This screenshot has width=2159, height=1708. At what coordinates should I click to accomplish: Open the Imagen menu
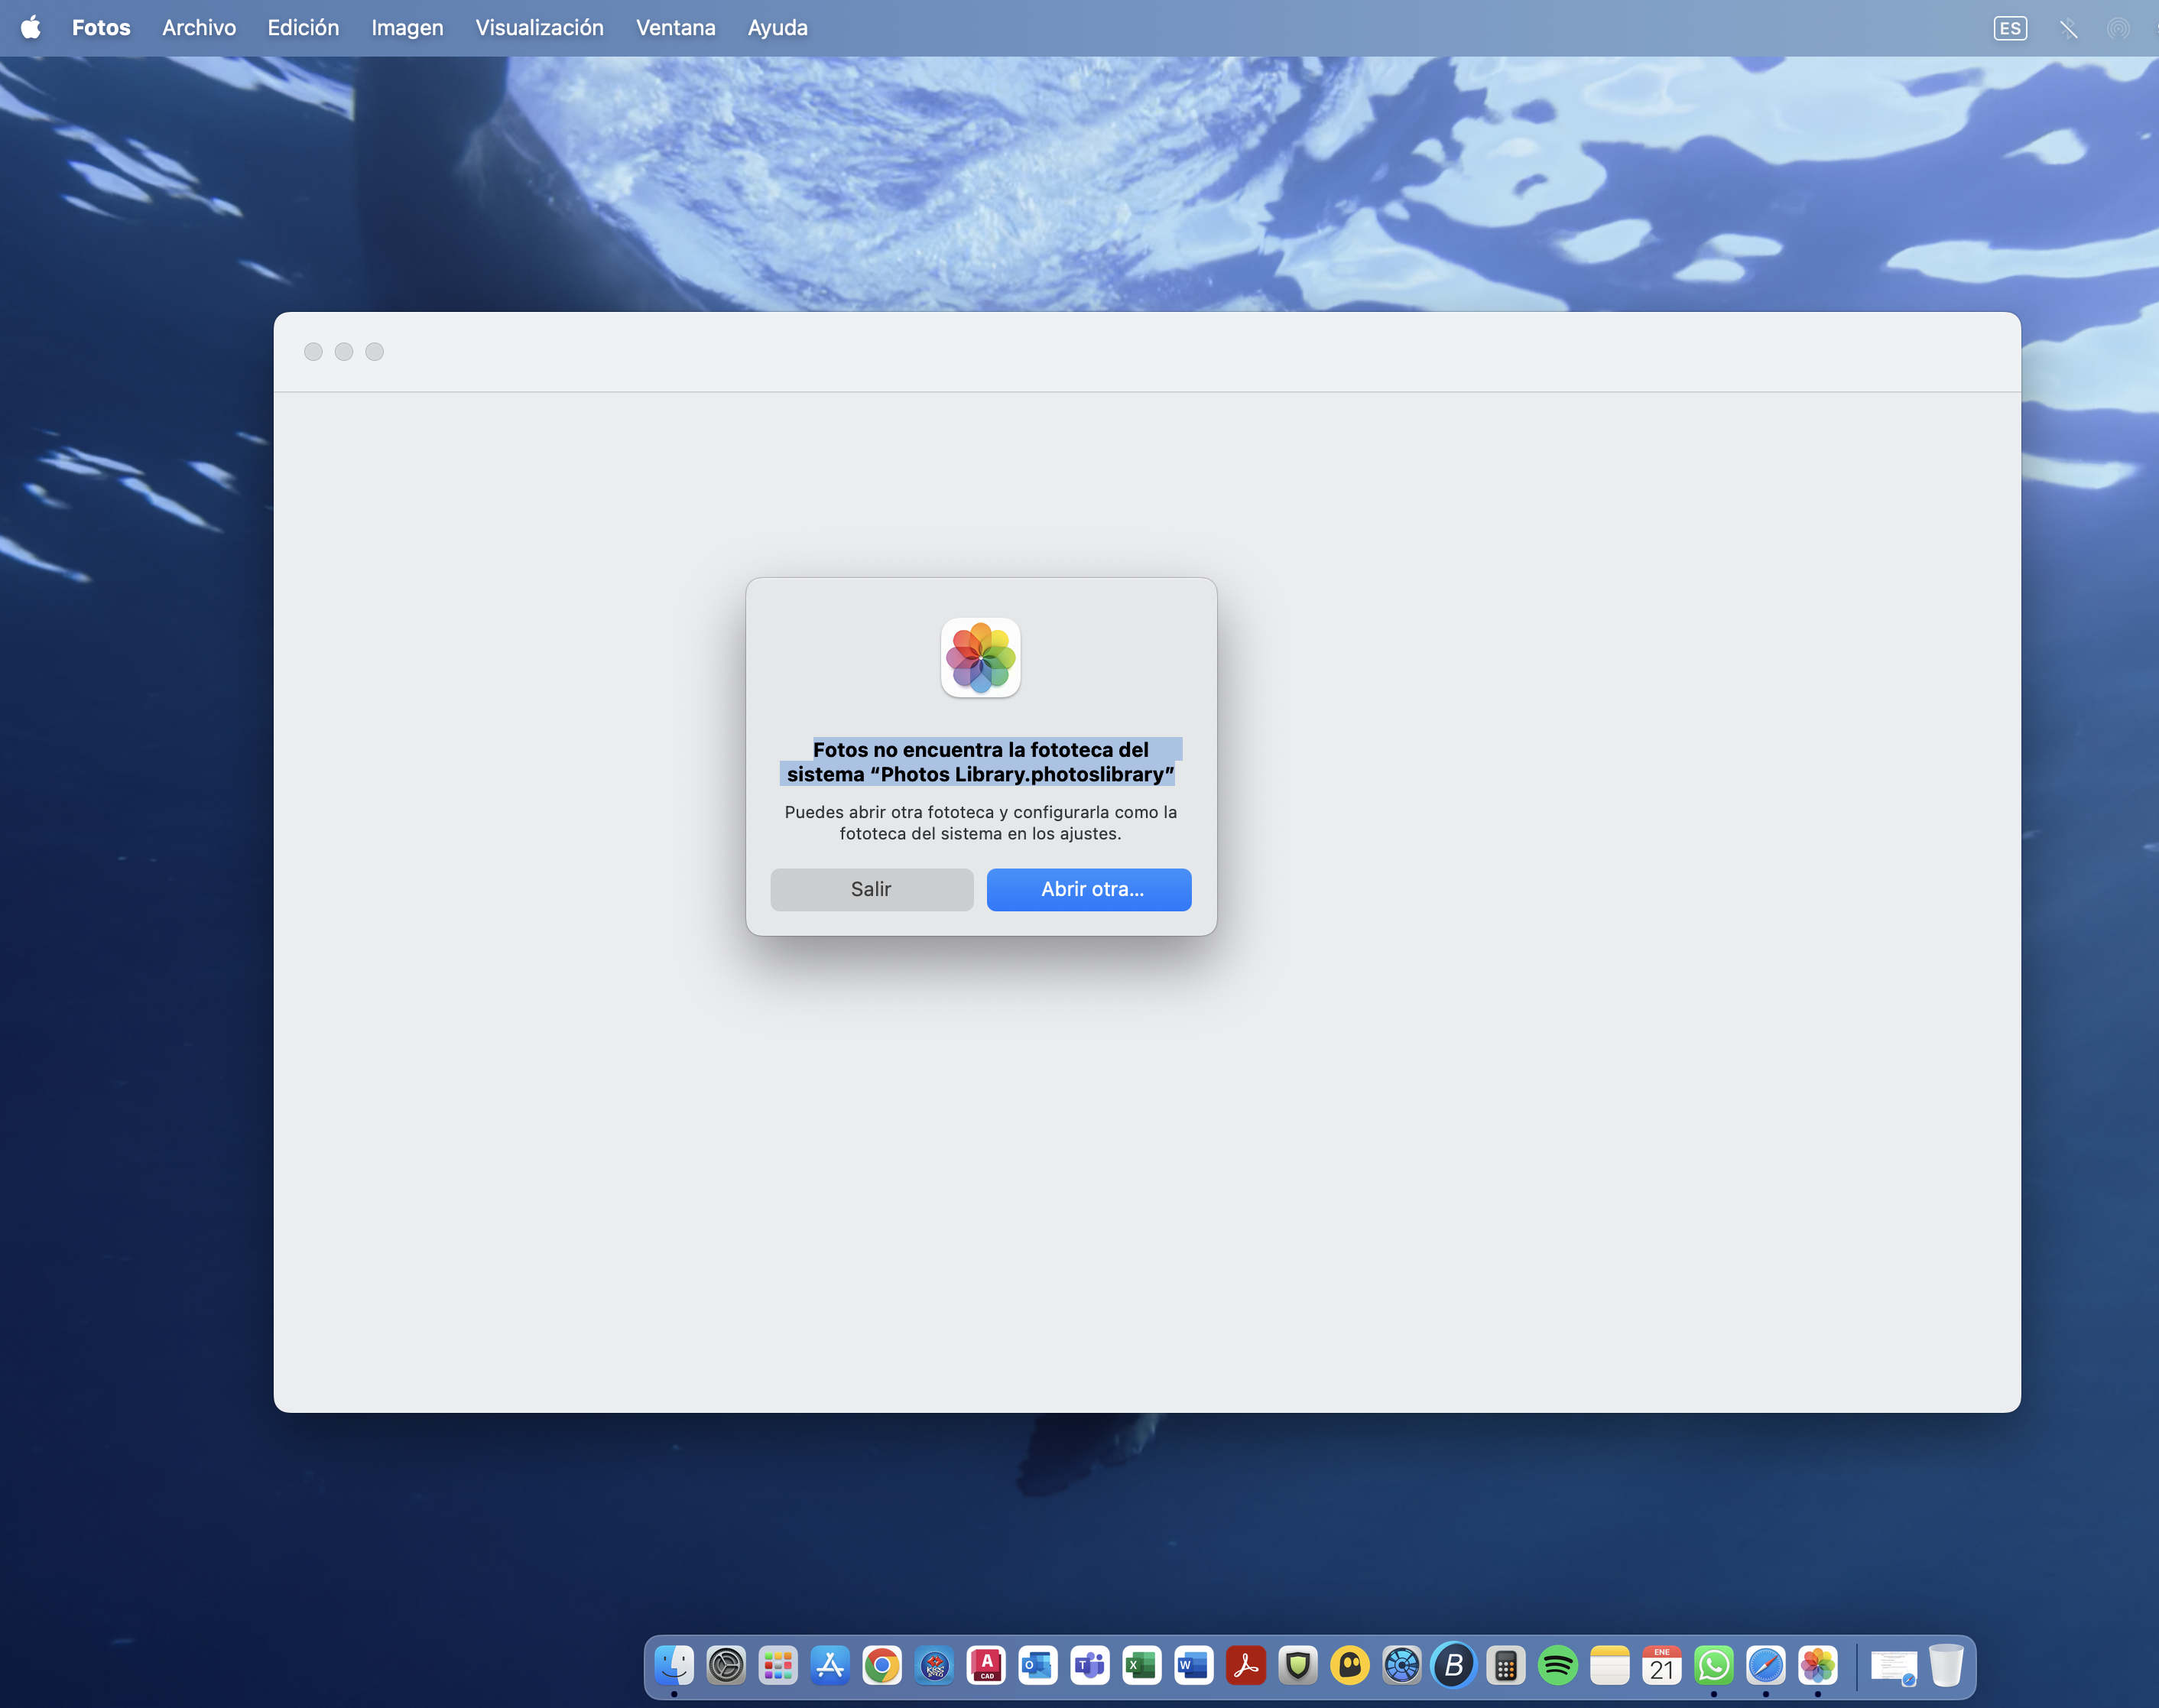pyautogui.click(x=407, y=28)
